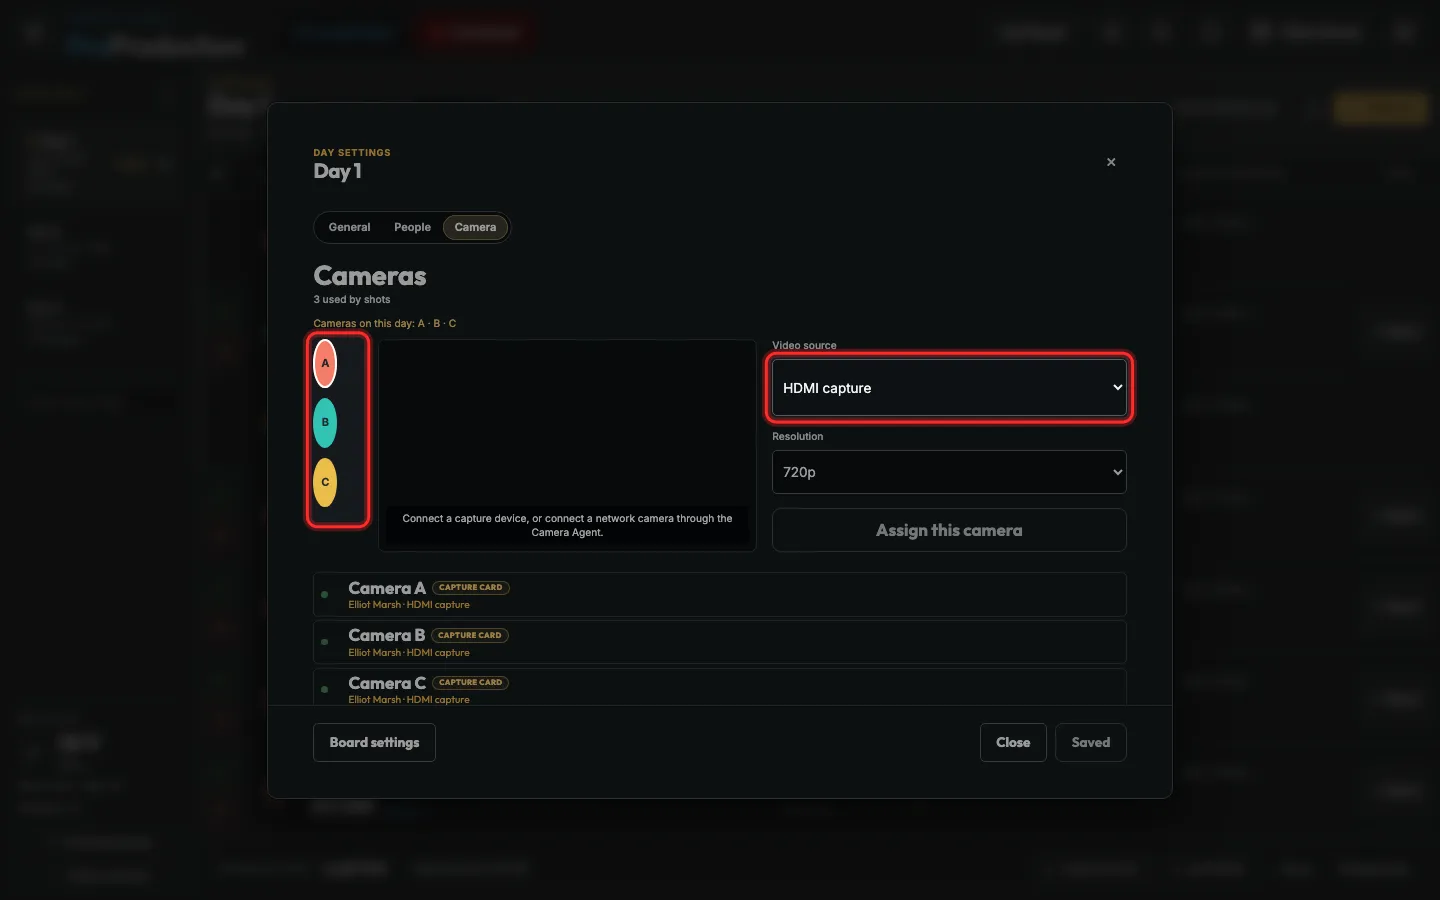Click the '3 used by shots' text

click(x=352, y=300)
